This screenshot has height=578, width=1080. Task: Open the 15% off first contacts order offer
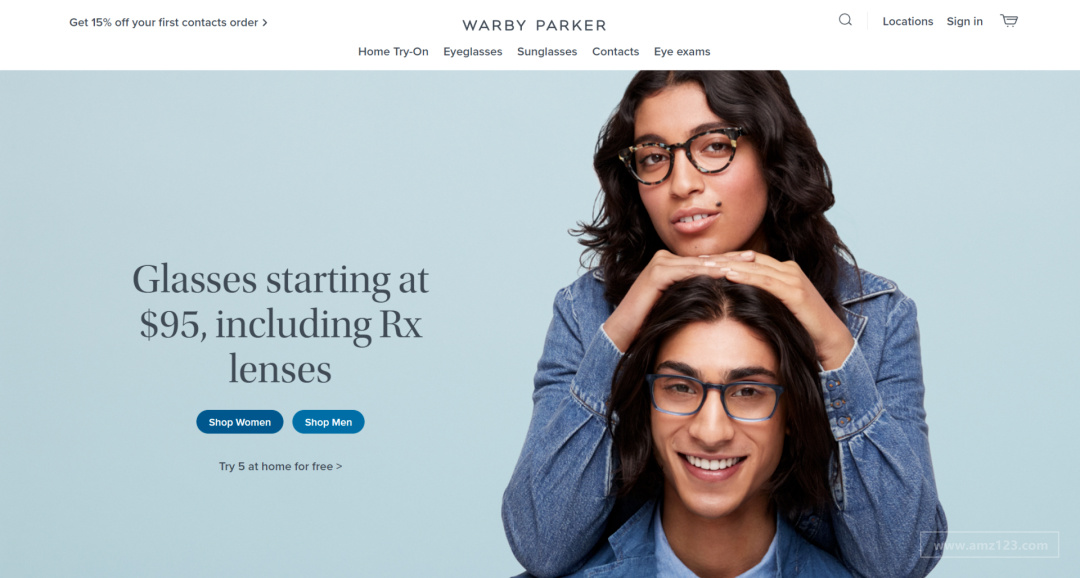pyautogui.click(x=168, y=23)
